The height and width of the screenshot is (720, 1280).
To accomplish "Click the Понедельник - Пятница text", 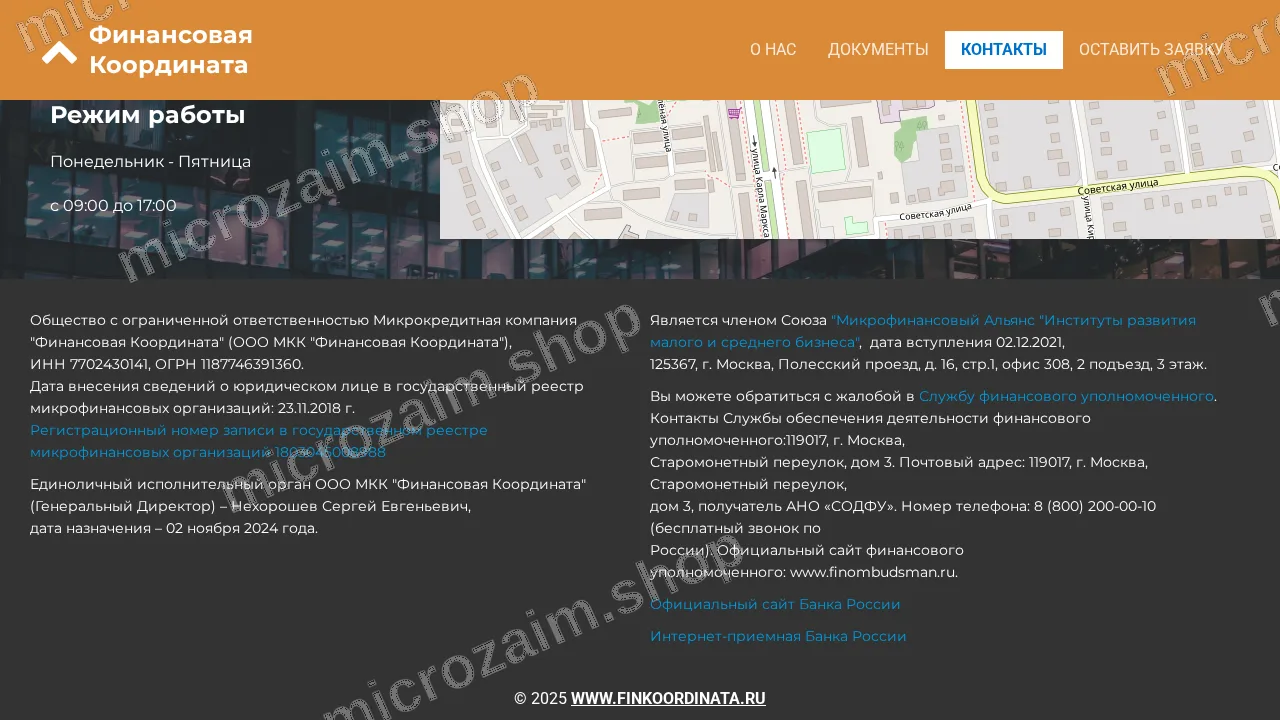I will (150, 161).
